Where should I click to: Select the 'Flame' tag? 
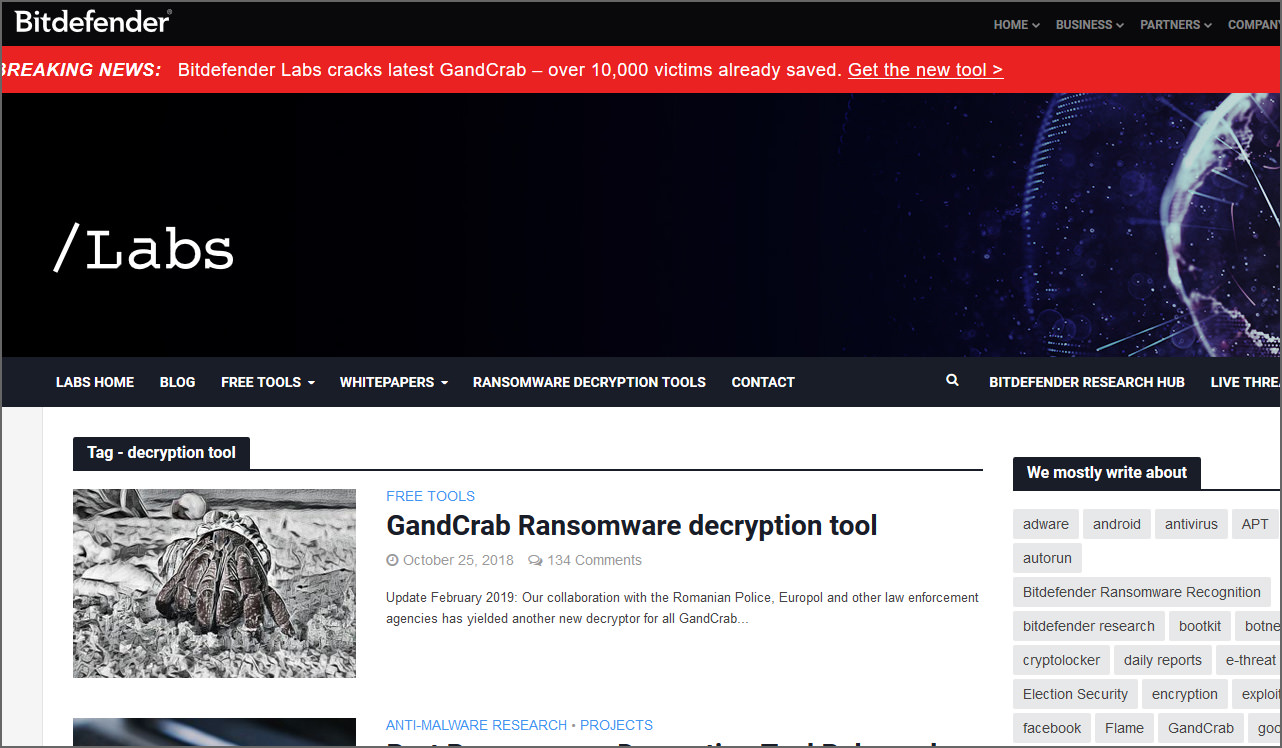point(1125,728)
